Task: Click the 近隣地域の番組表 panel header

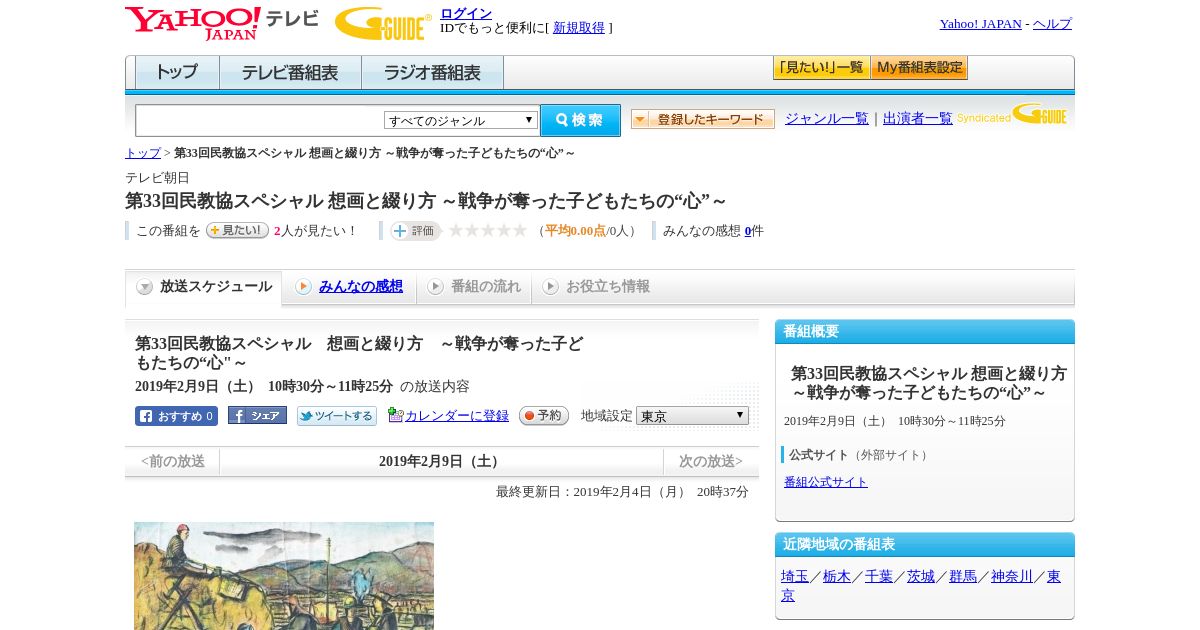Action: click(x=925, y=545)
